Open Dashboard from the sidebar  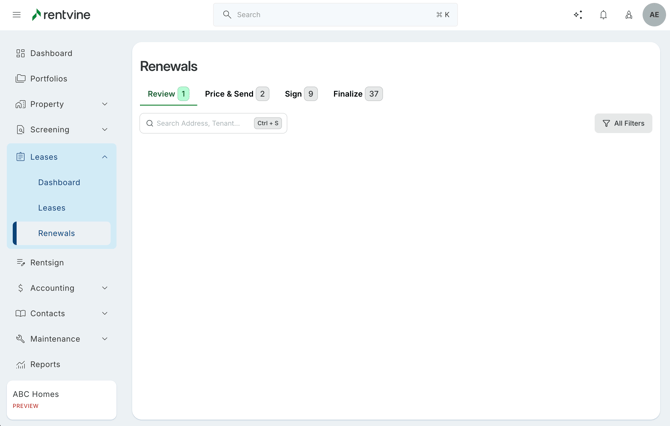coord(51,53)
